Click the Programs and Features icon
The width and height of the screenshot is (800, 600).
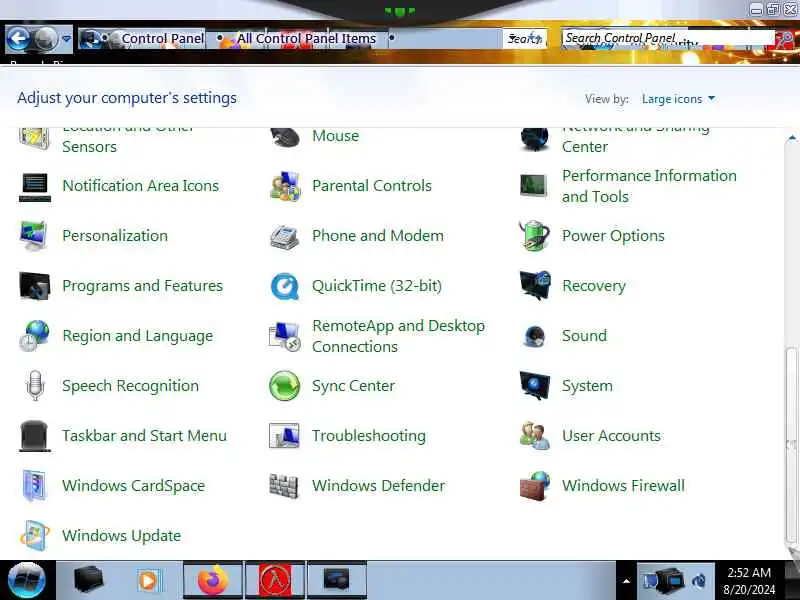tap(35, 286)
